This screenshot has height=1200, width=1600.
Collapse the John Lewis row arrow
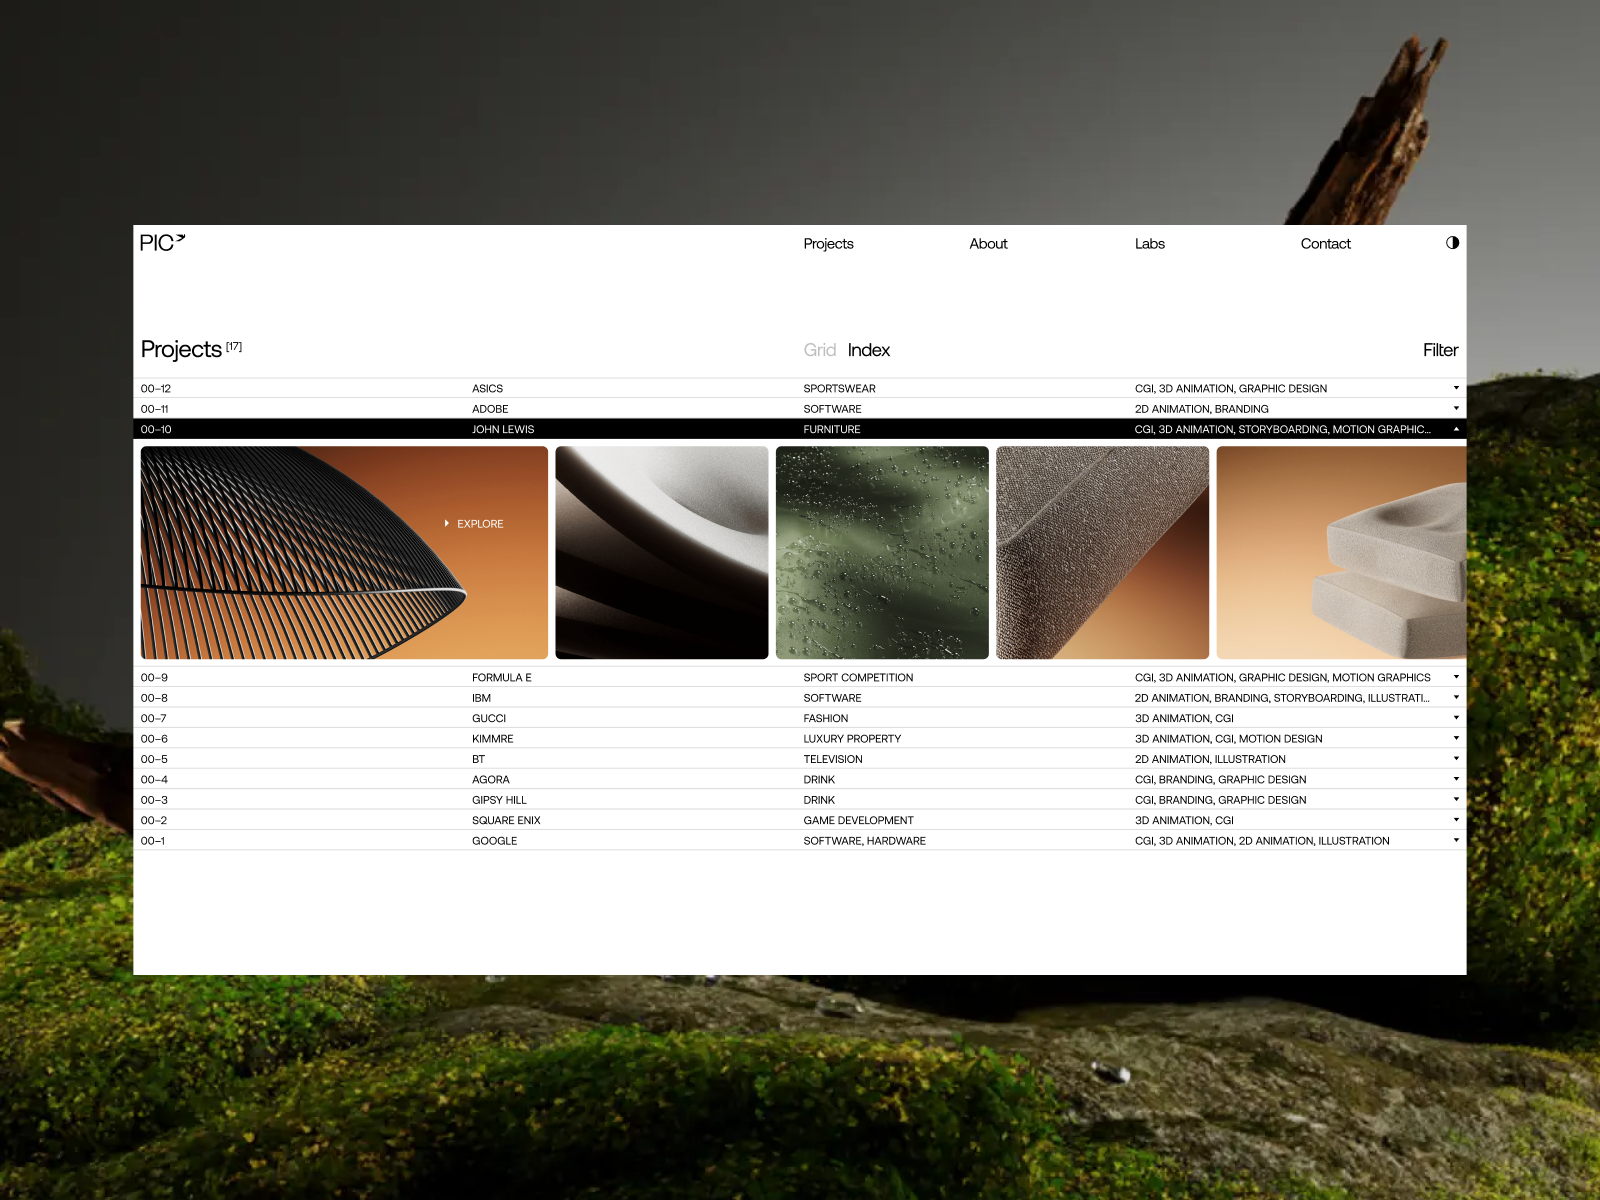coord(1456,429)
